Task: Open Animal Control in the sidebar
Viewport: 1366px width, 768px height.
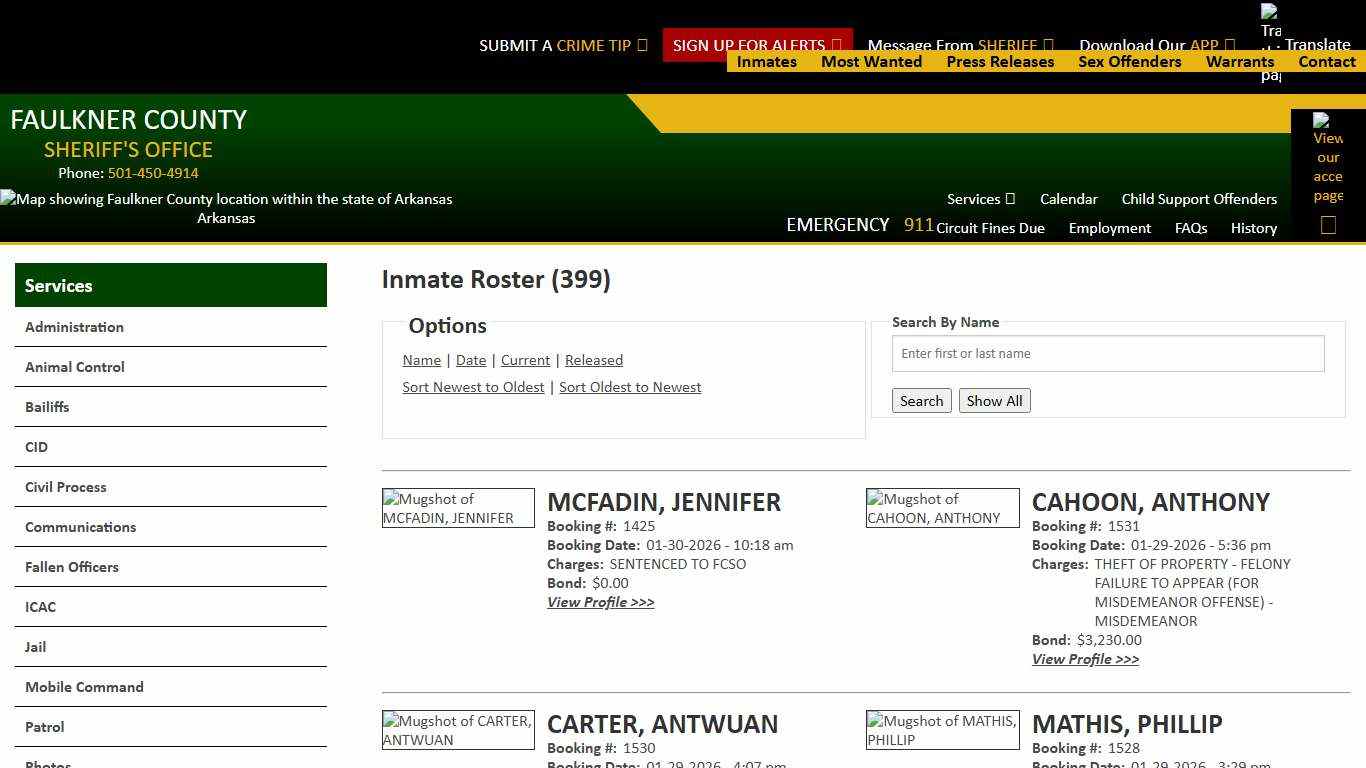Action: (74, 367)
